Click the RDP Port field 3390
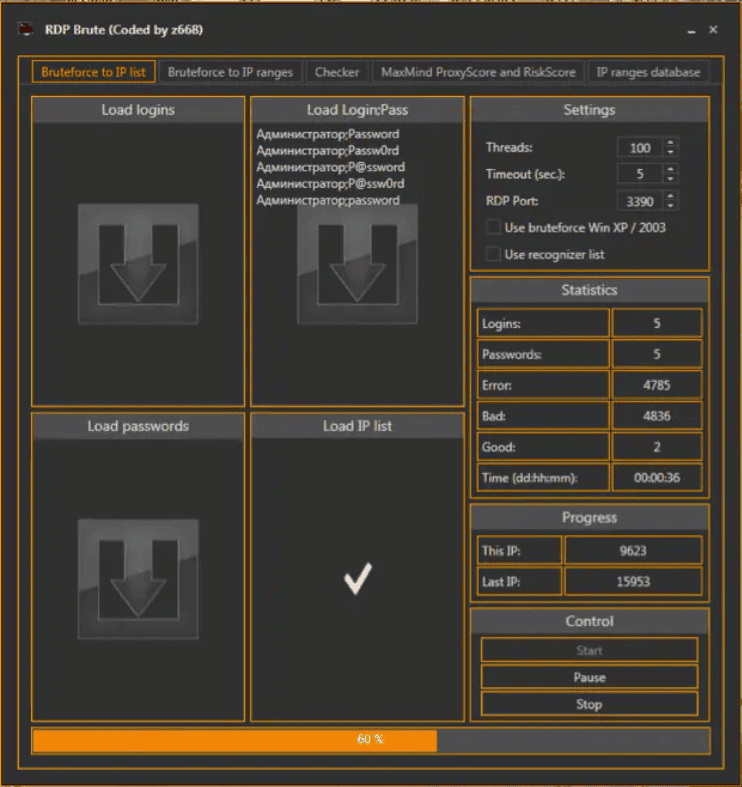Viewport: 742px width, 787px height. 640,201
